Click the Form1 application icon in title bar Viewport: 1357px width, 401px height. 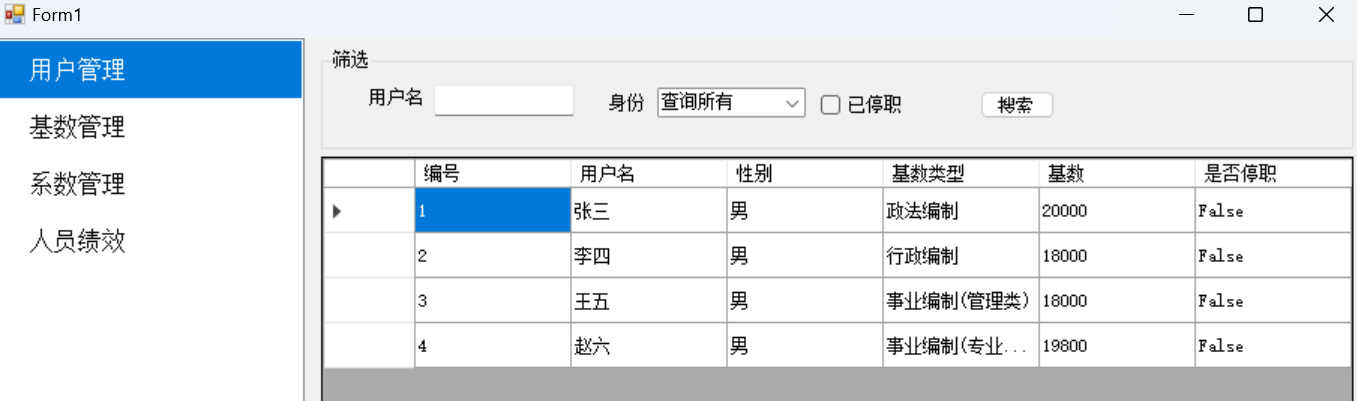[14, 15]
